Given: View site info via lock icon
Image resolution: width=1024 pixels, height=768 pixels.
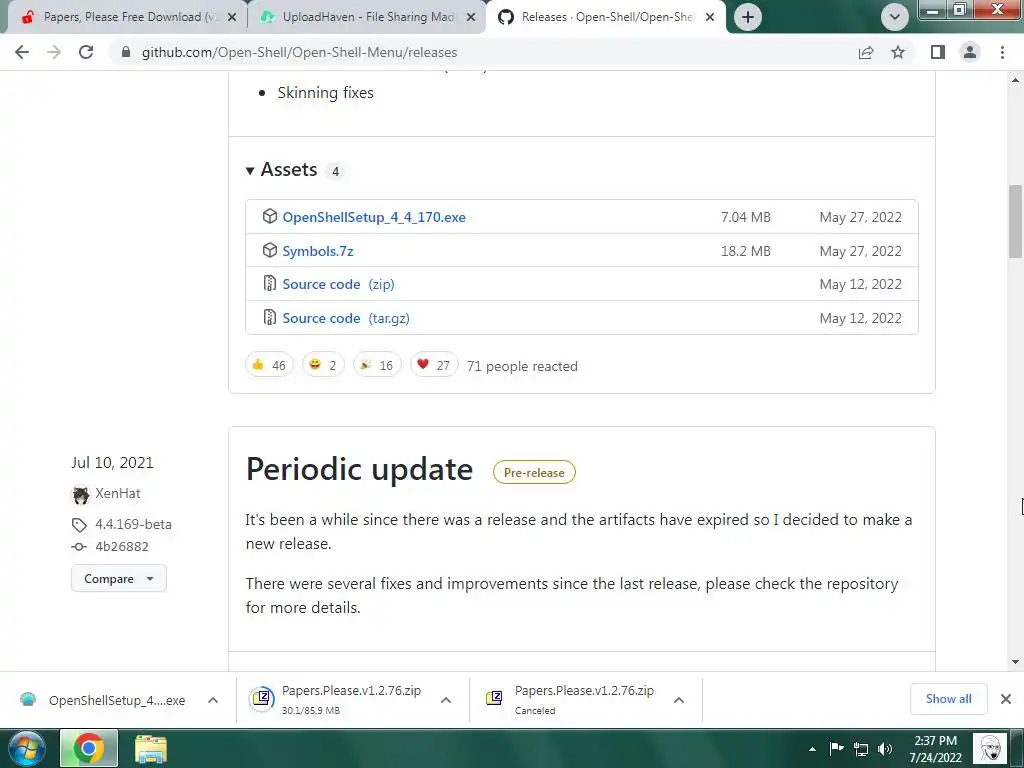Looking at the screenshot, I should [126, 52].
